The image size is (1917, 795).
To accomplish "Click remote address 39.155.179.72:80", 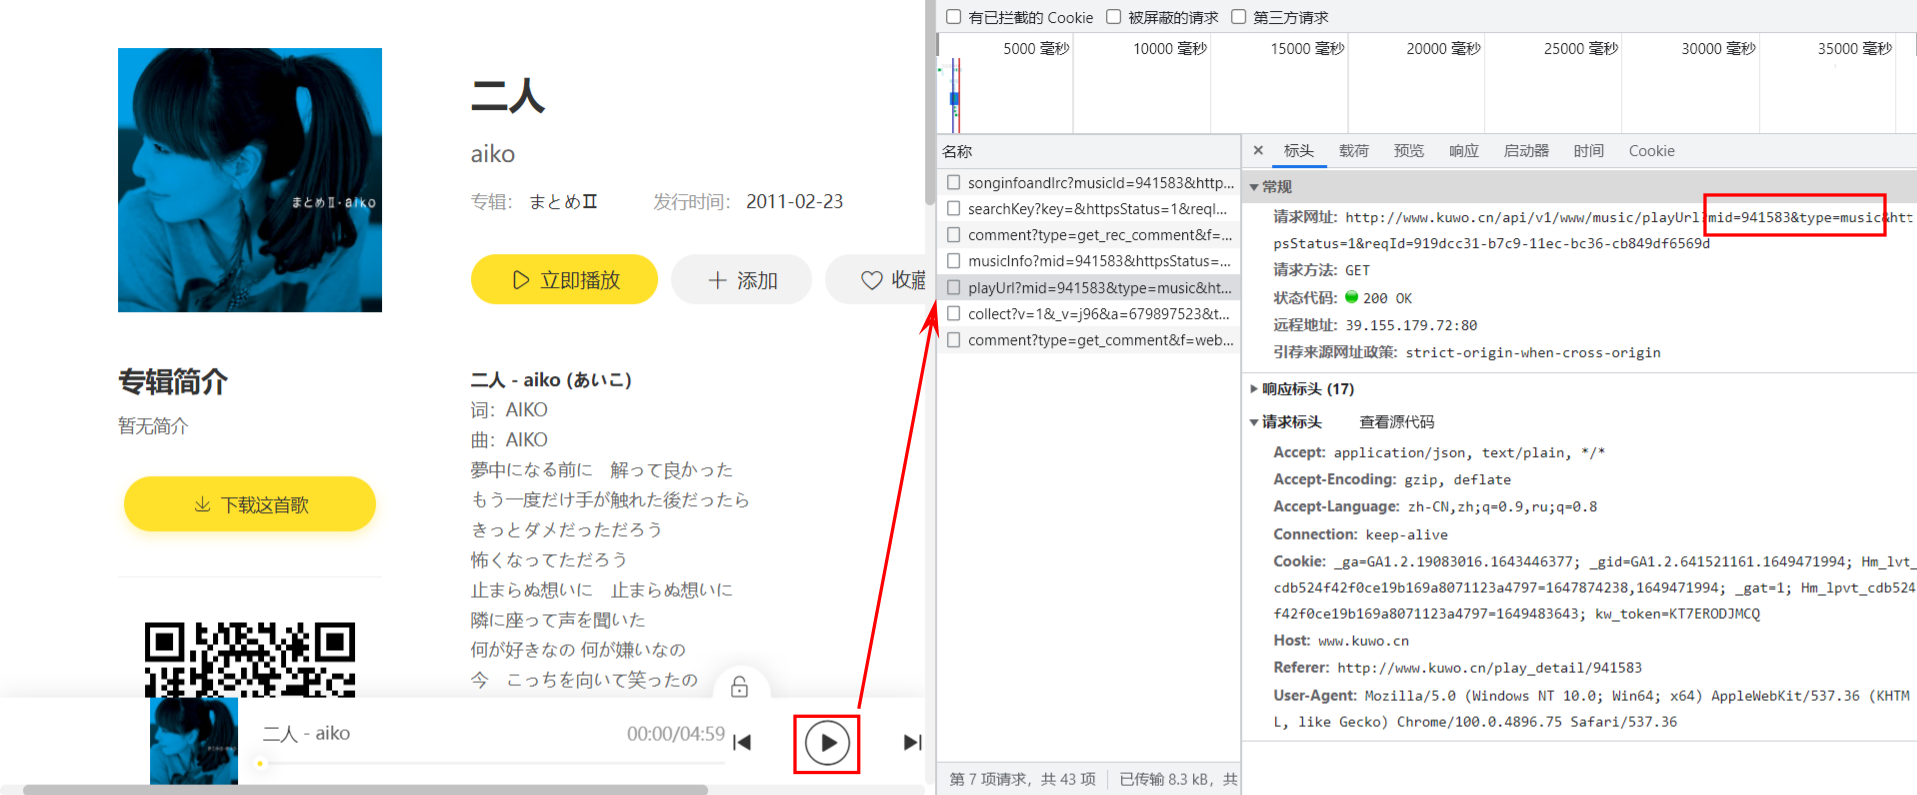I will (1411, 325).
